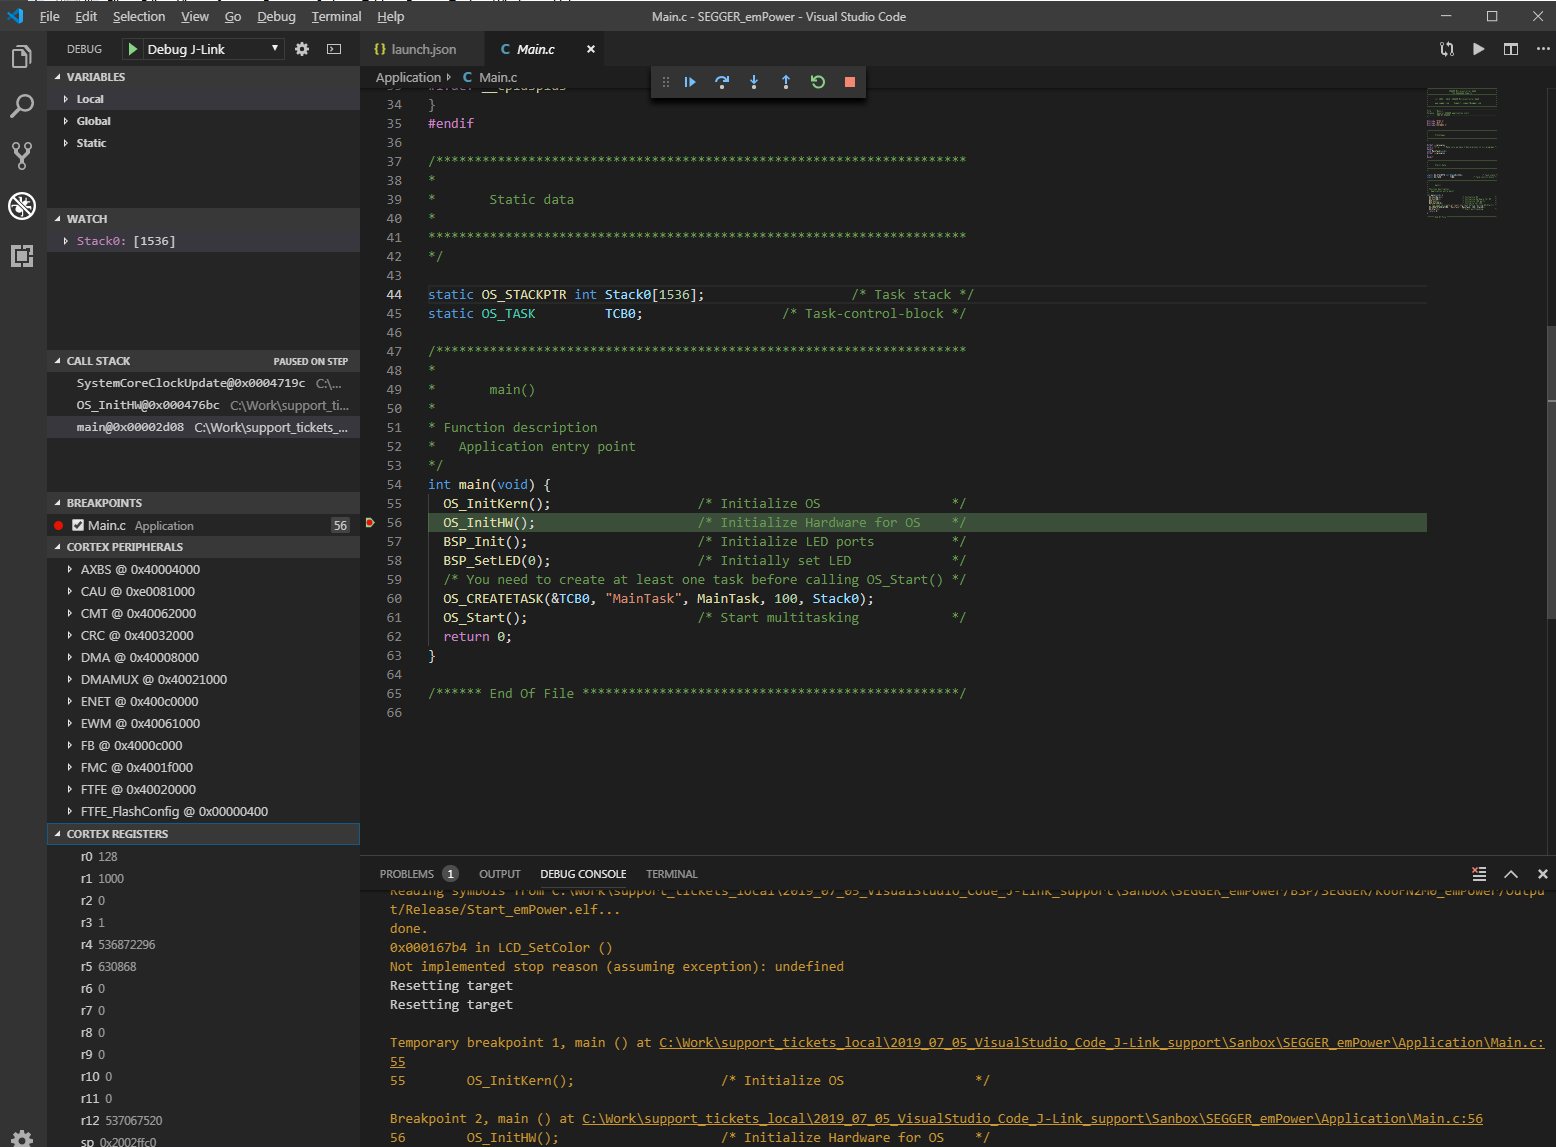Click the Step Over debug icon
The height and width of the screenshot is (1147, 1556).
coord(722,82)
